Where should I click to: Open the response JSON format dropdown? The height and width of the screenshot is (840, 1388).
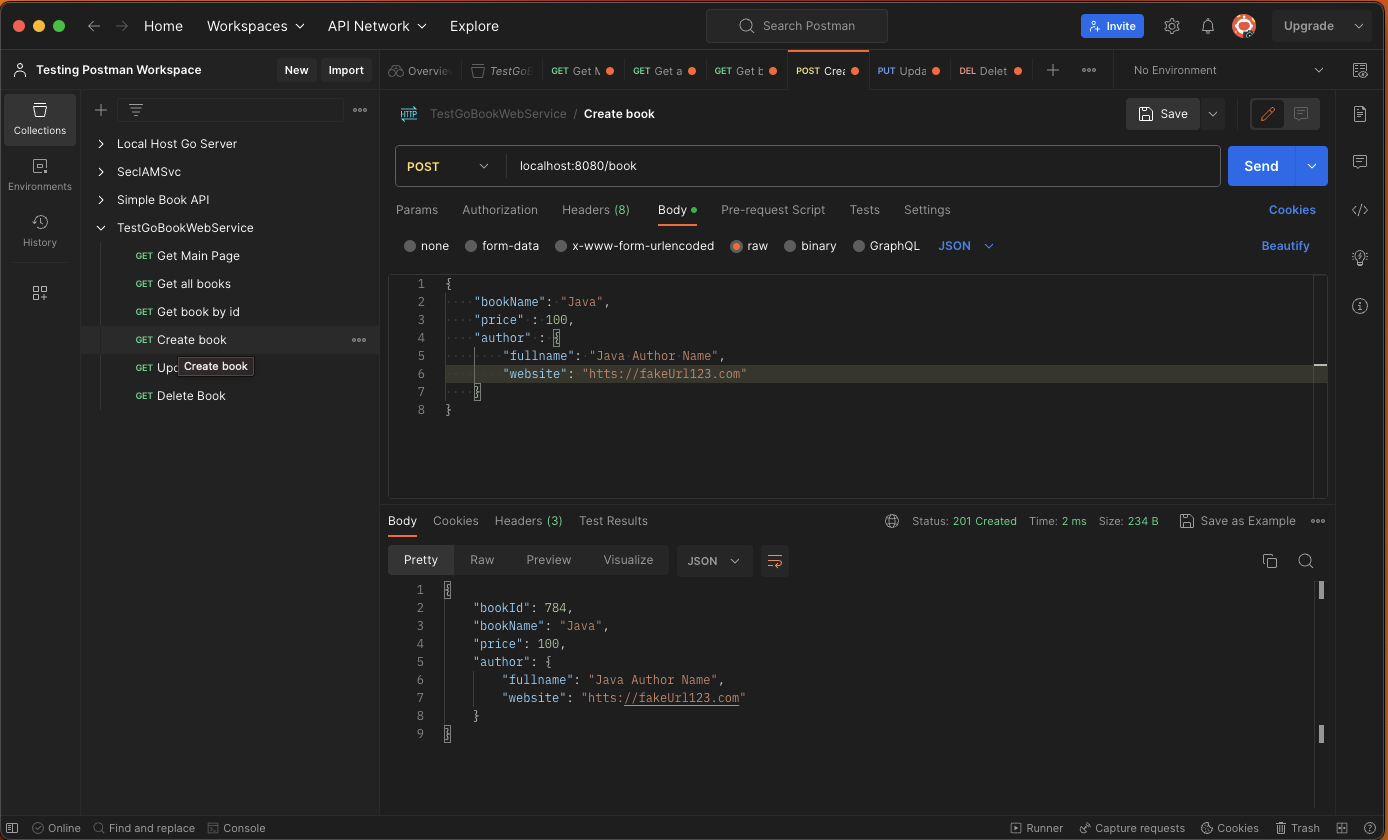714,561
